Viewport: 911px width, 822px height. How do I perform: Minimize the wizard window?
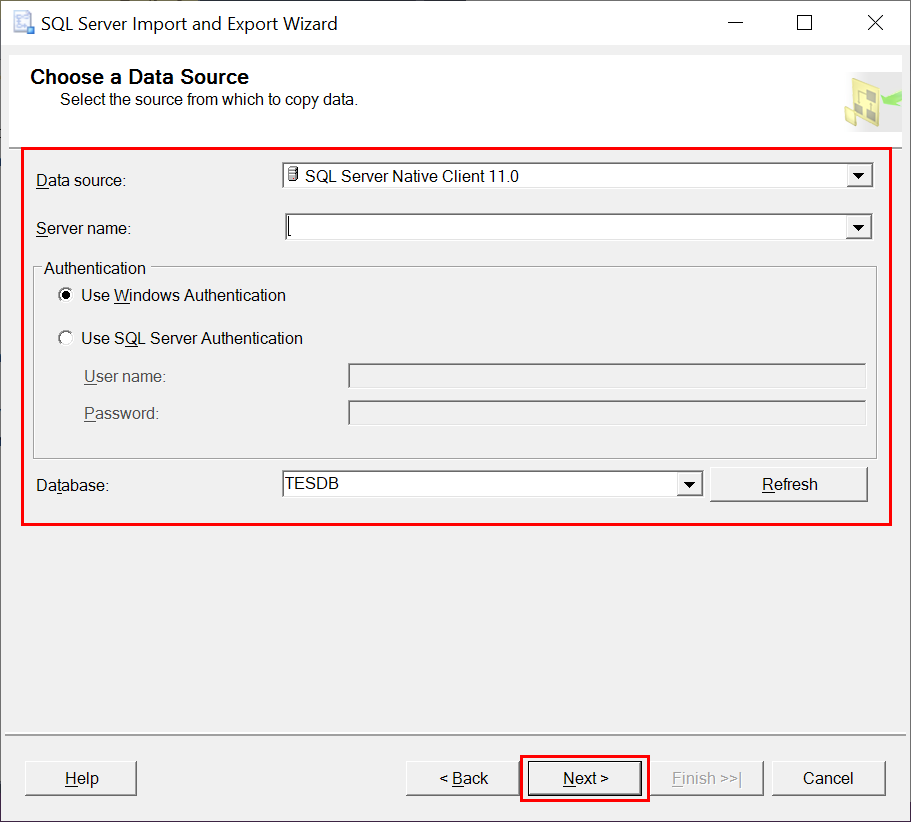click(x=736, y=23)
